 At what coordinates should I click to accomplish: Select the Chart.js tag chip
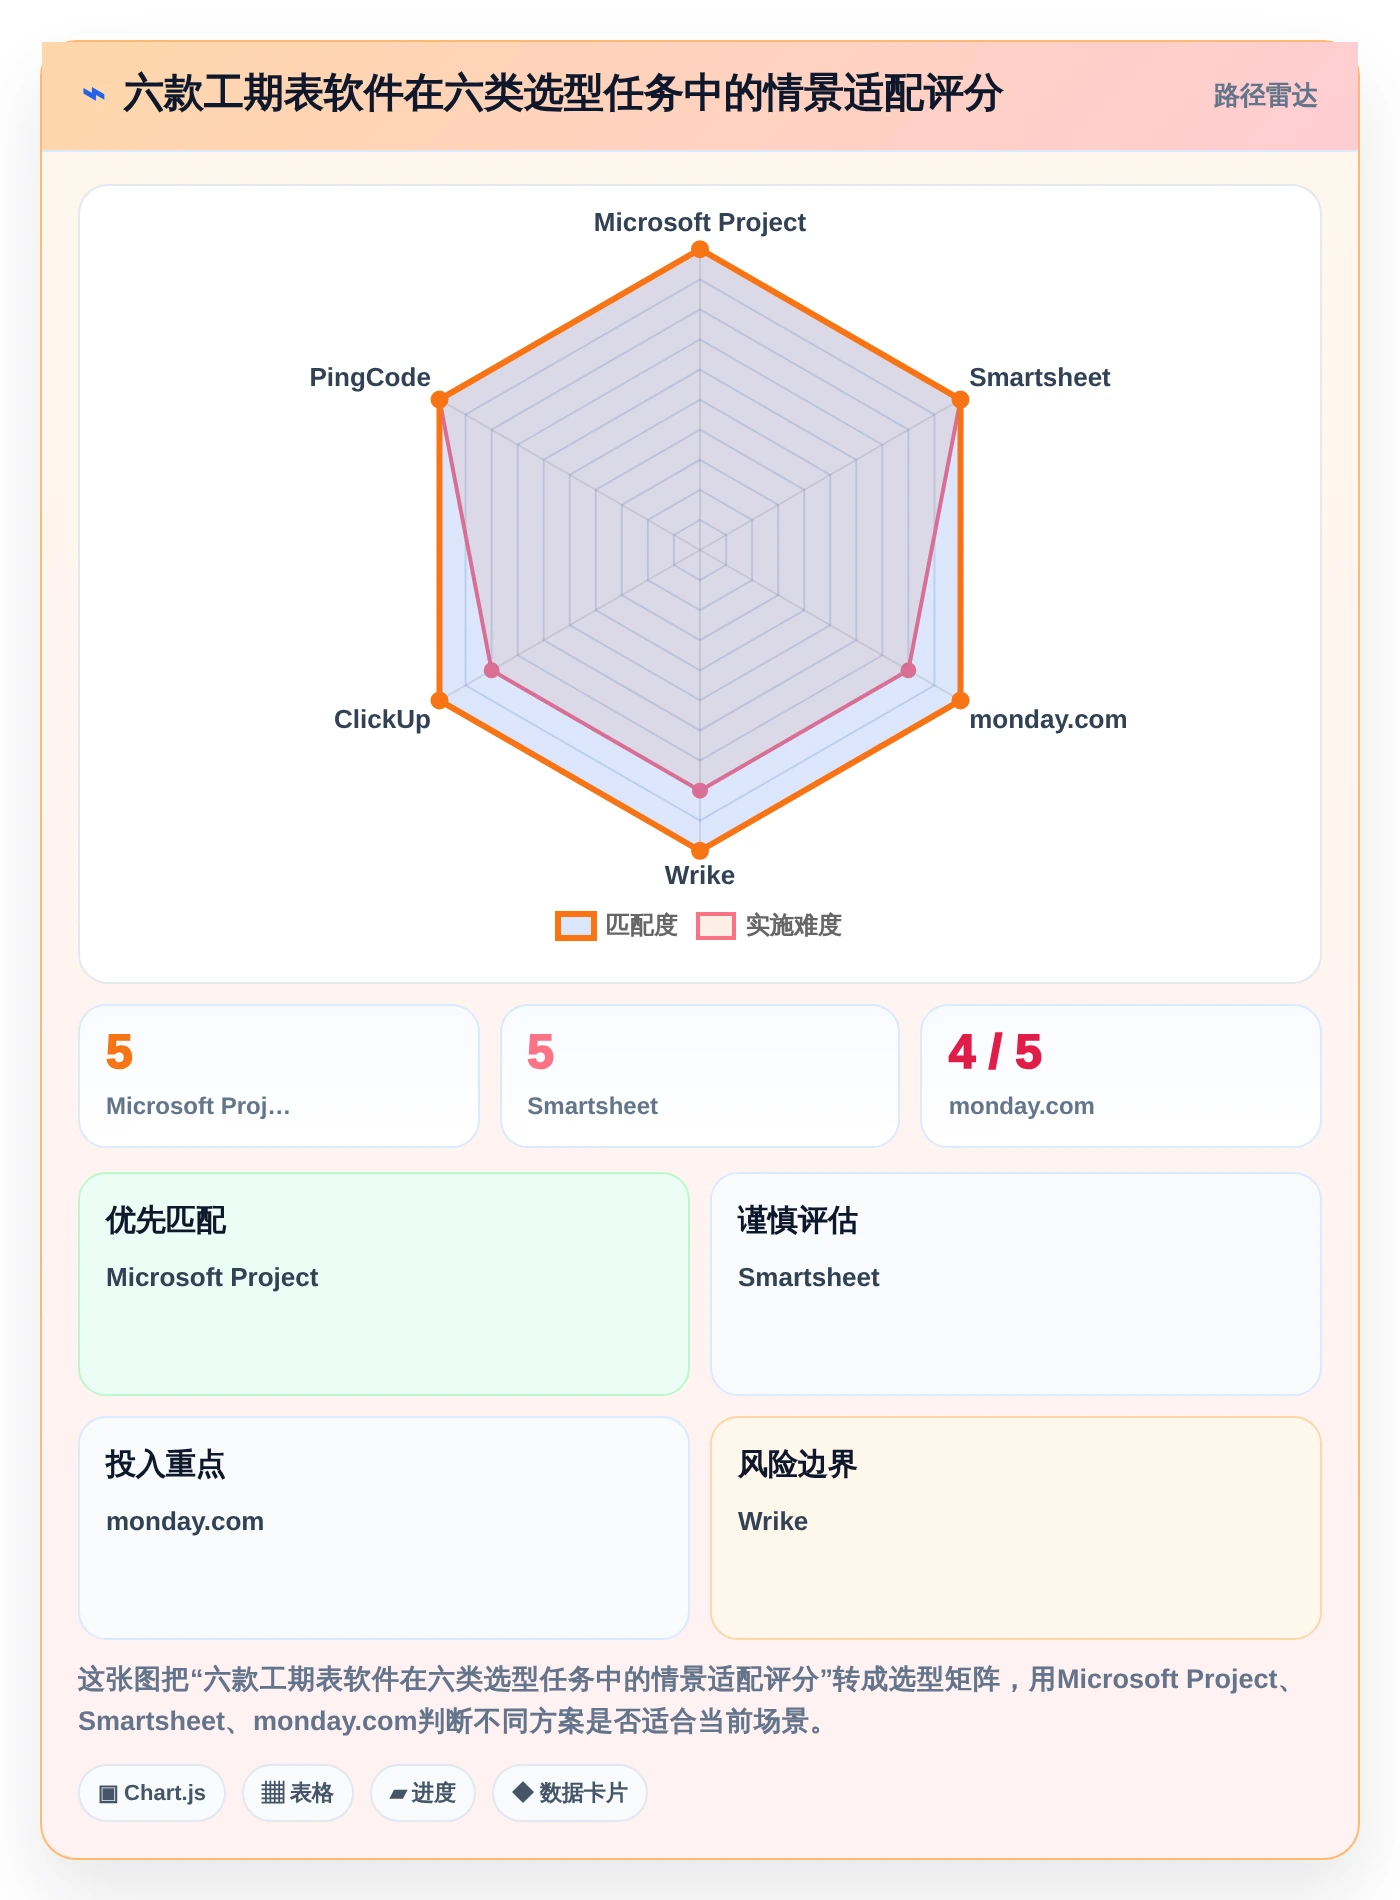pos(152,1793)
